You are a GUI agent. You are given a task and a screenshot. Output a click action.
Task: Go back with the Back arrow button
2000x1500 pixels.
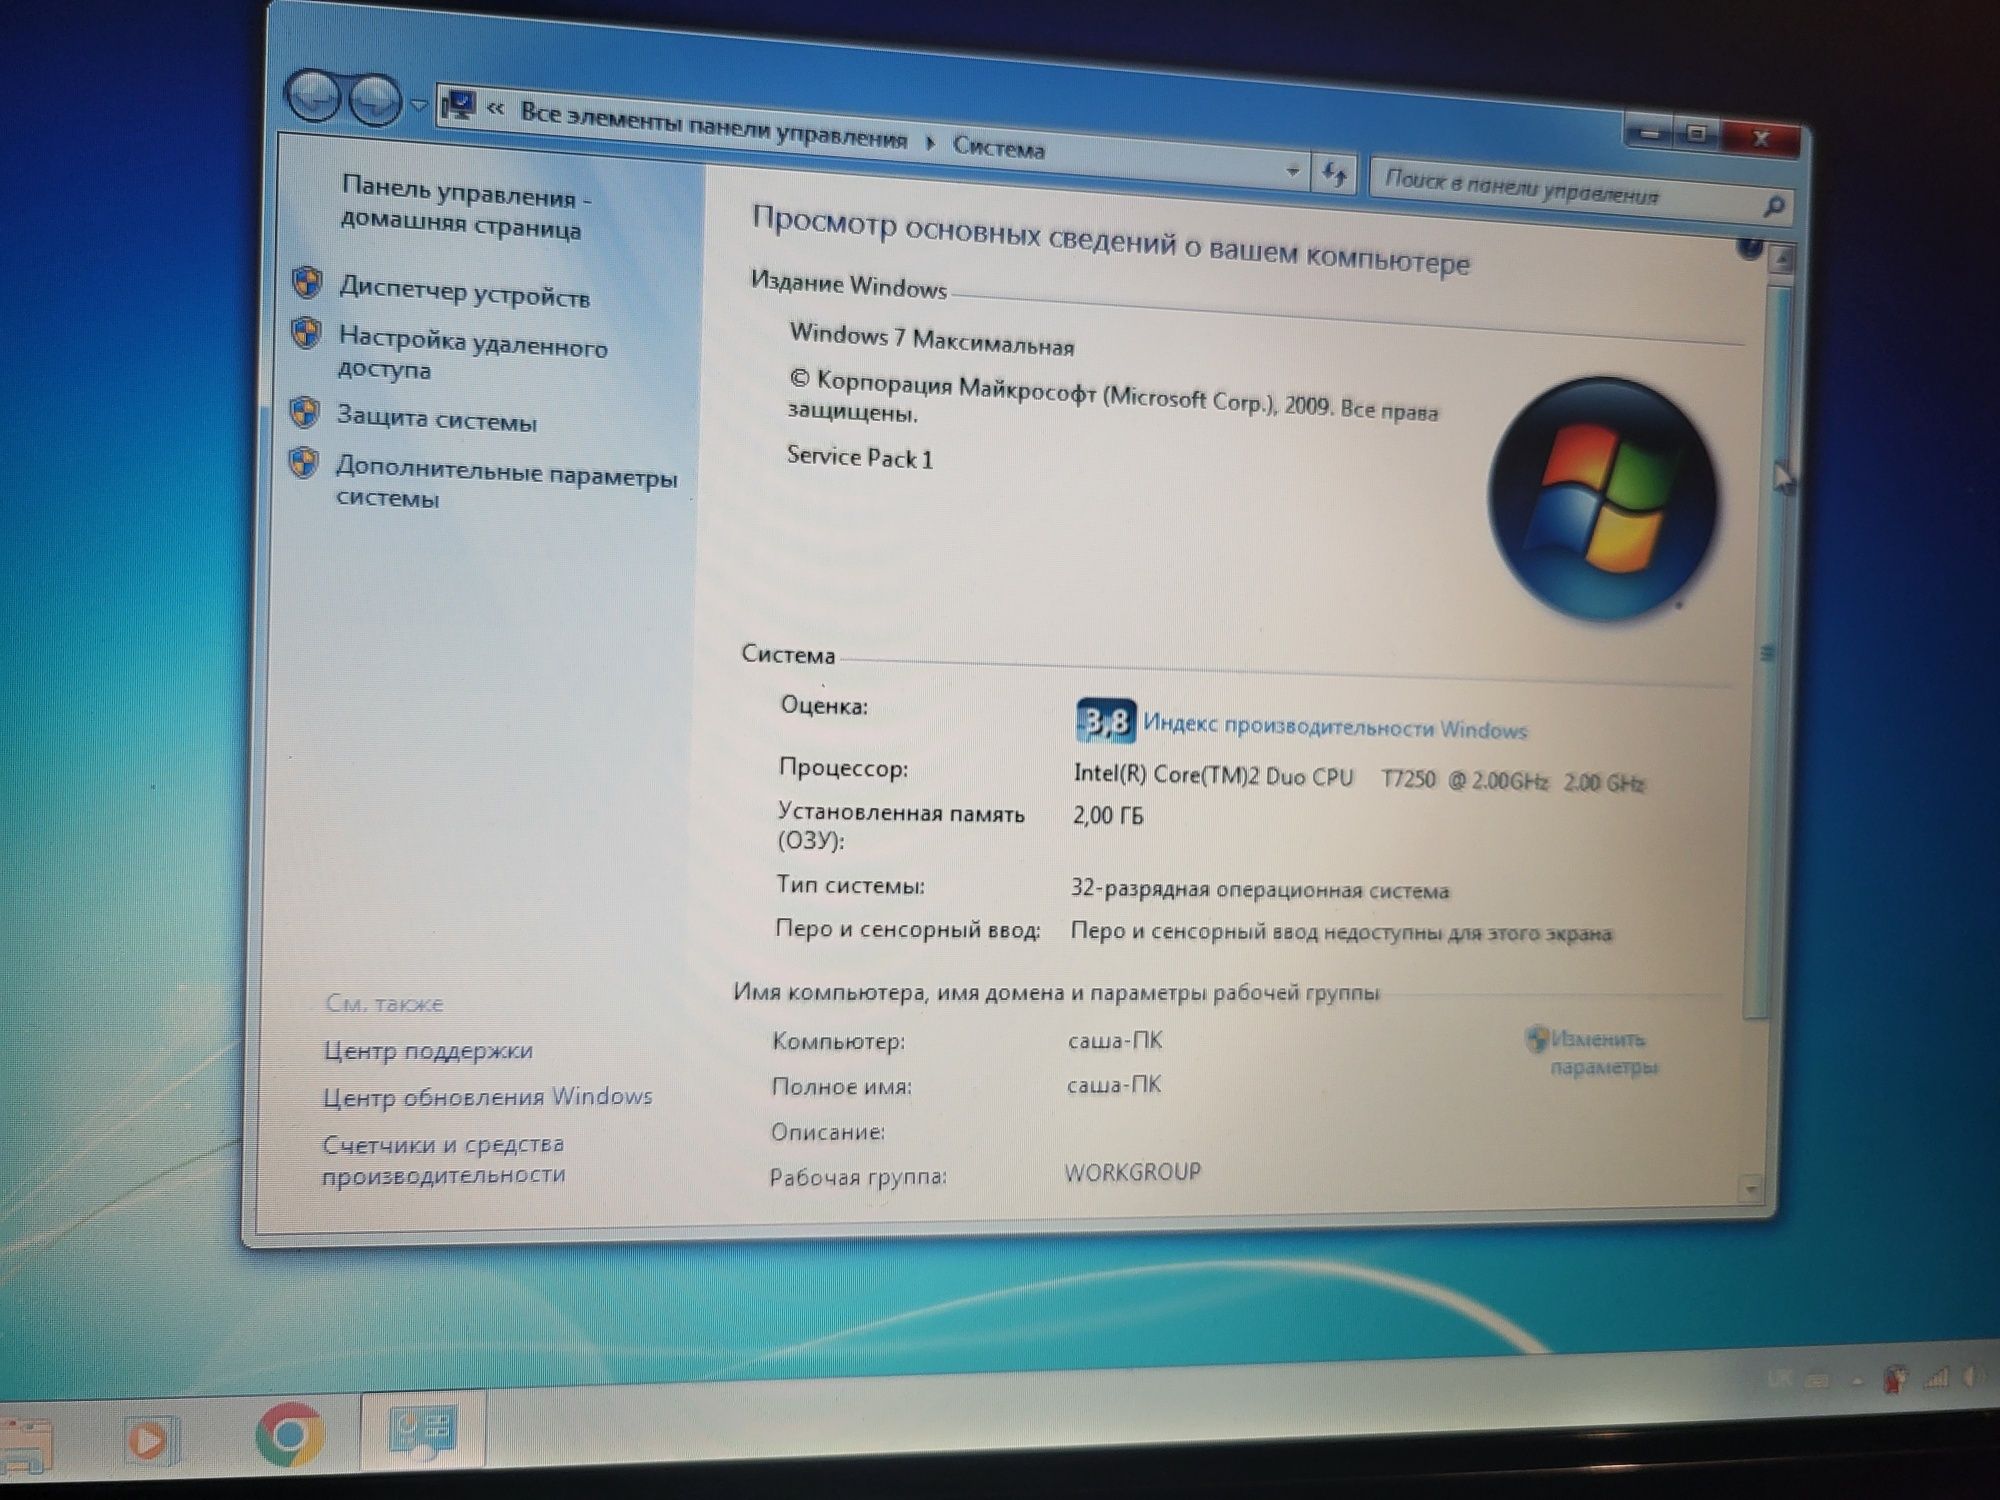[x=313, y=96]
